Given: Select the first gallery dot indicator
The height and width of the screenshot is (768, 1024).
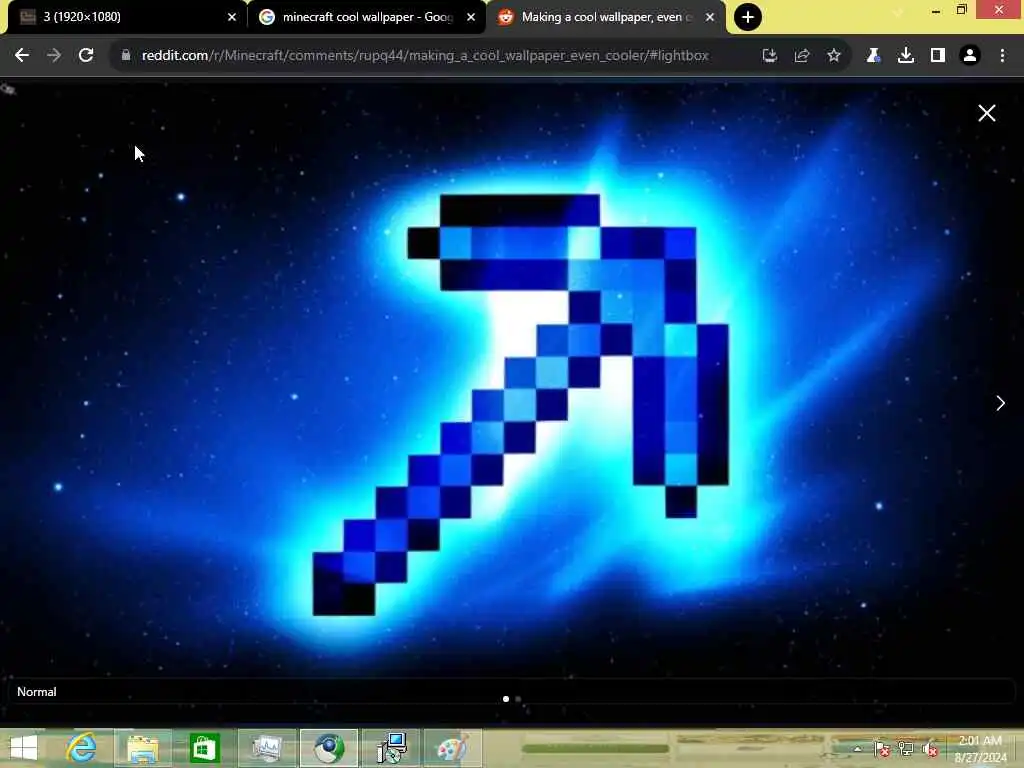Looking at the screenshot, I should [505, 699].
